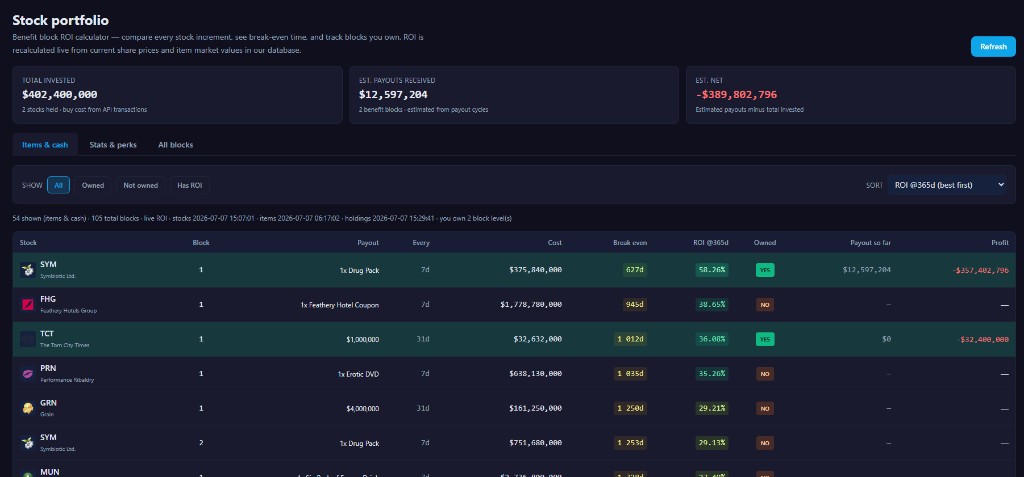Enable the Has ROI filter

[x=190, y=186]
